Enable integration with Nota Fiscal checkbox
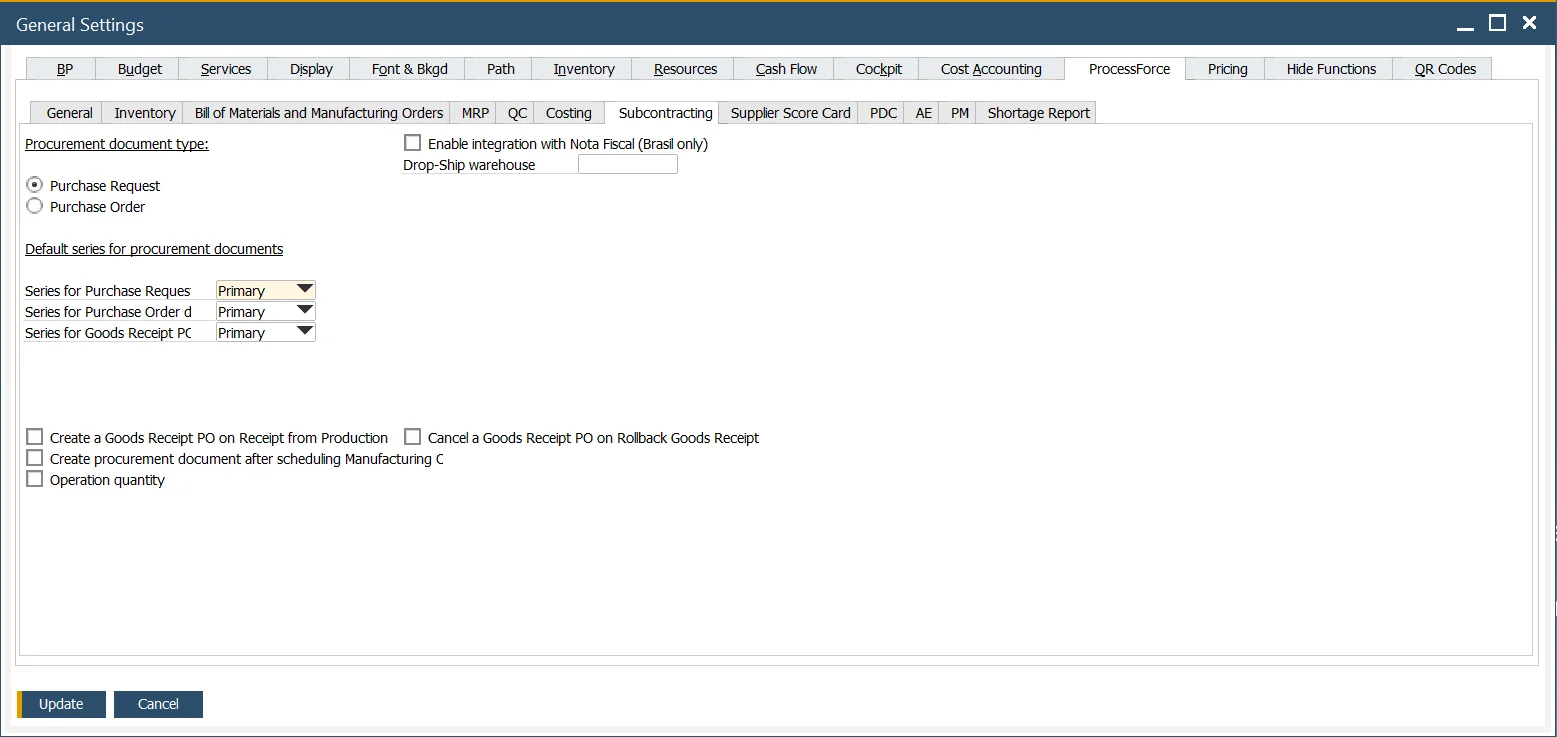The height and width of the screenshot is (737, 1557). (x=412, y=142)
